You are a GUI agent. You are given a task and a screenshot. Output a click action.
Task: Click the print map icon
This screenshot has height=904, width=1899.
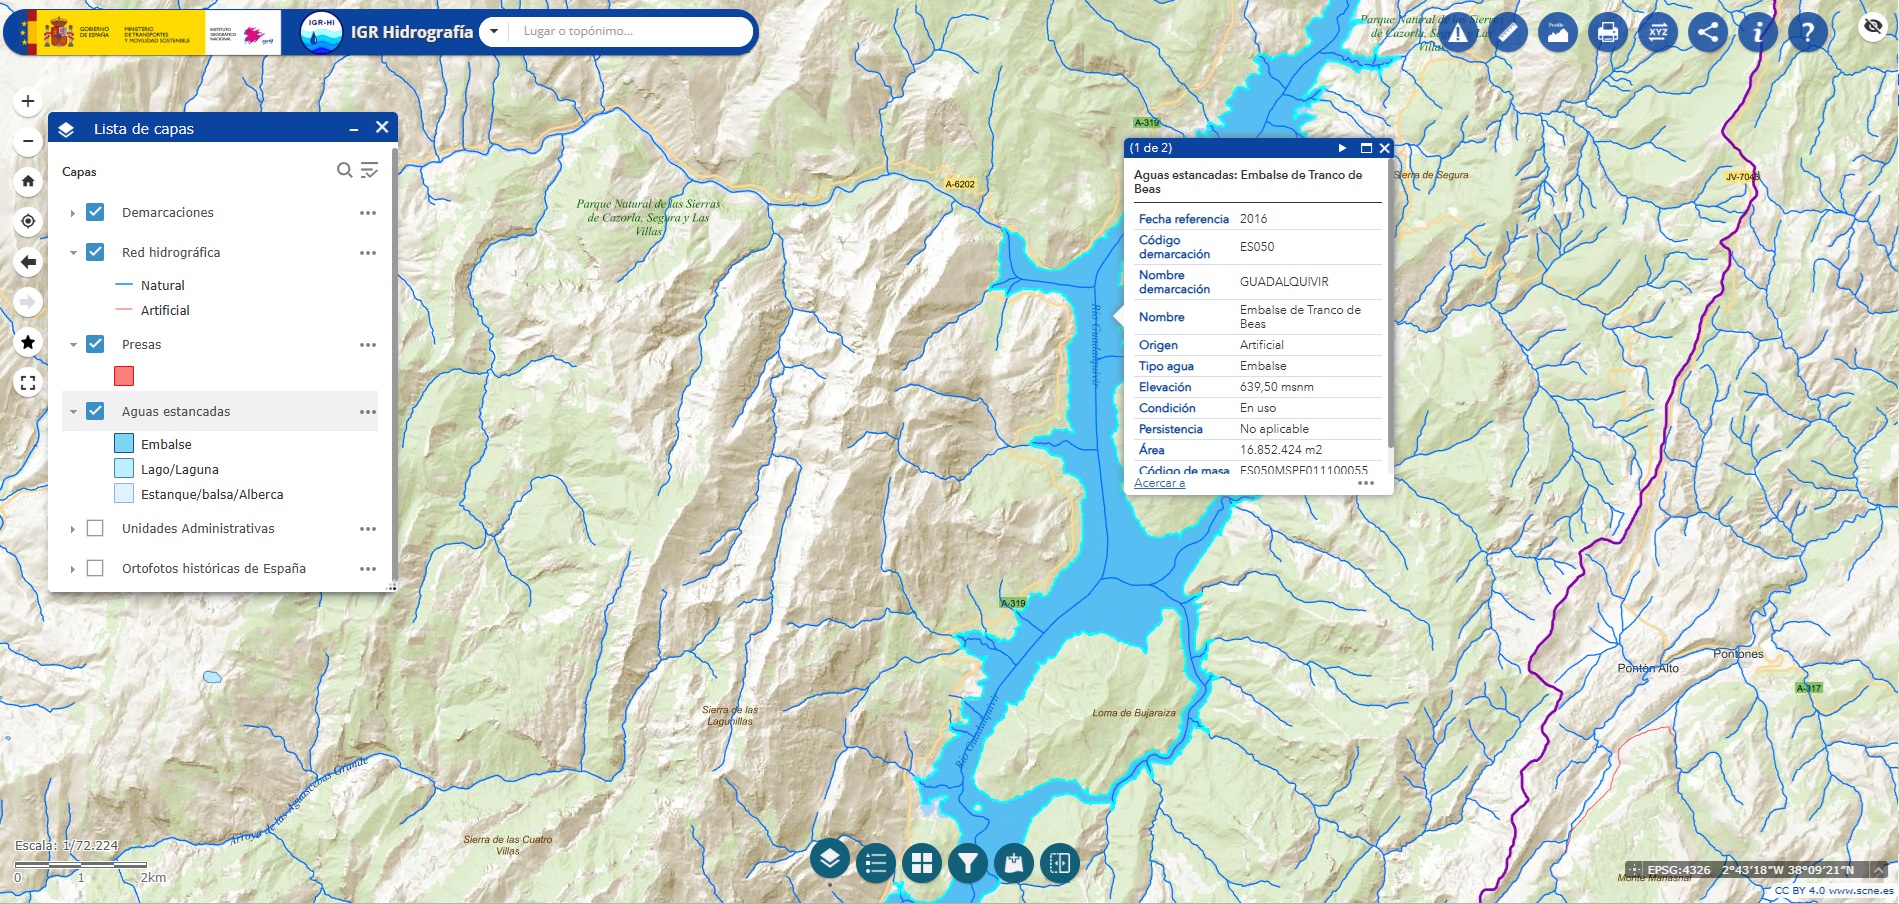1607,32
